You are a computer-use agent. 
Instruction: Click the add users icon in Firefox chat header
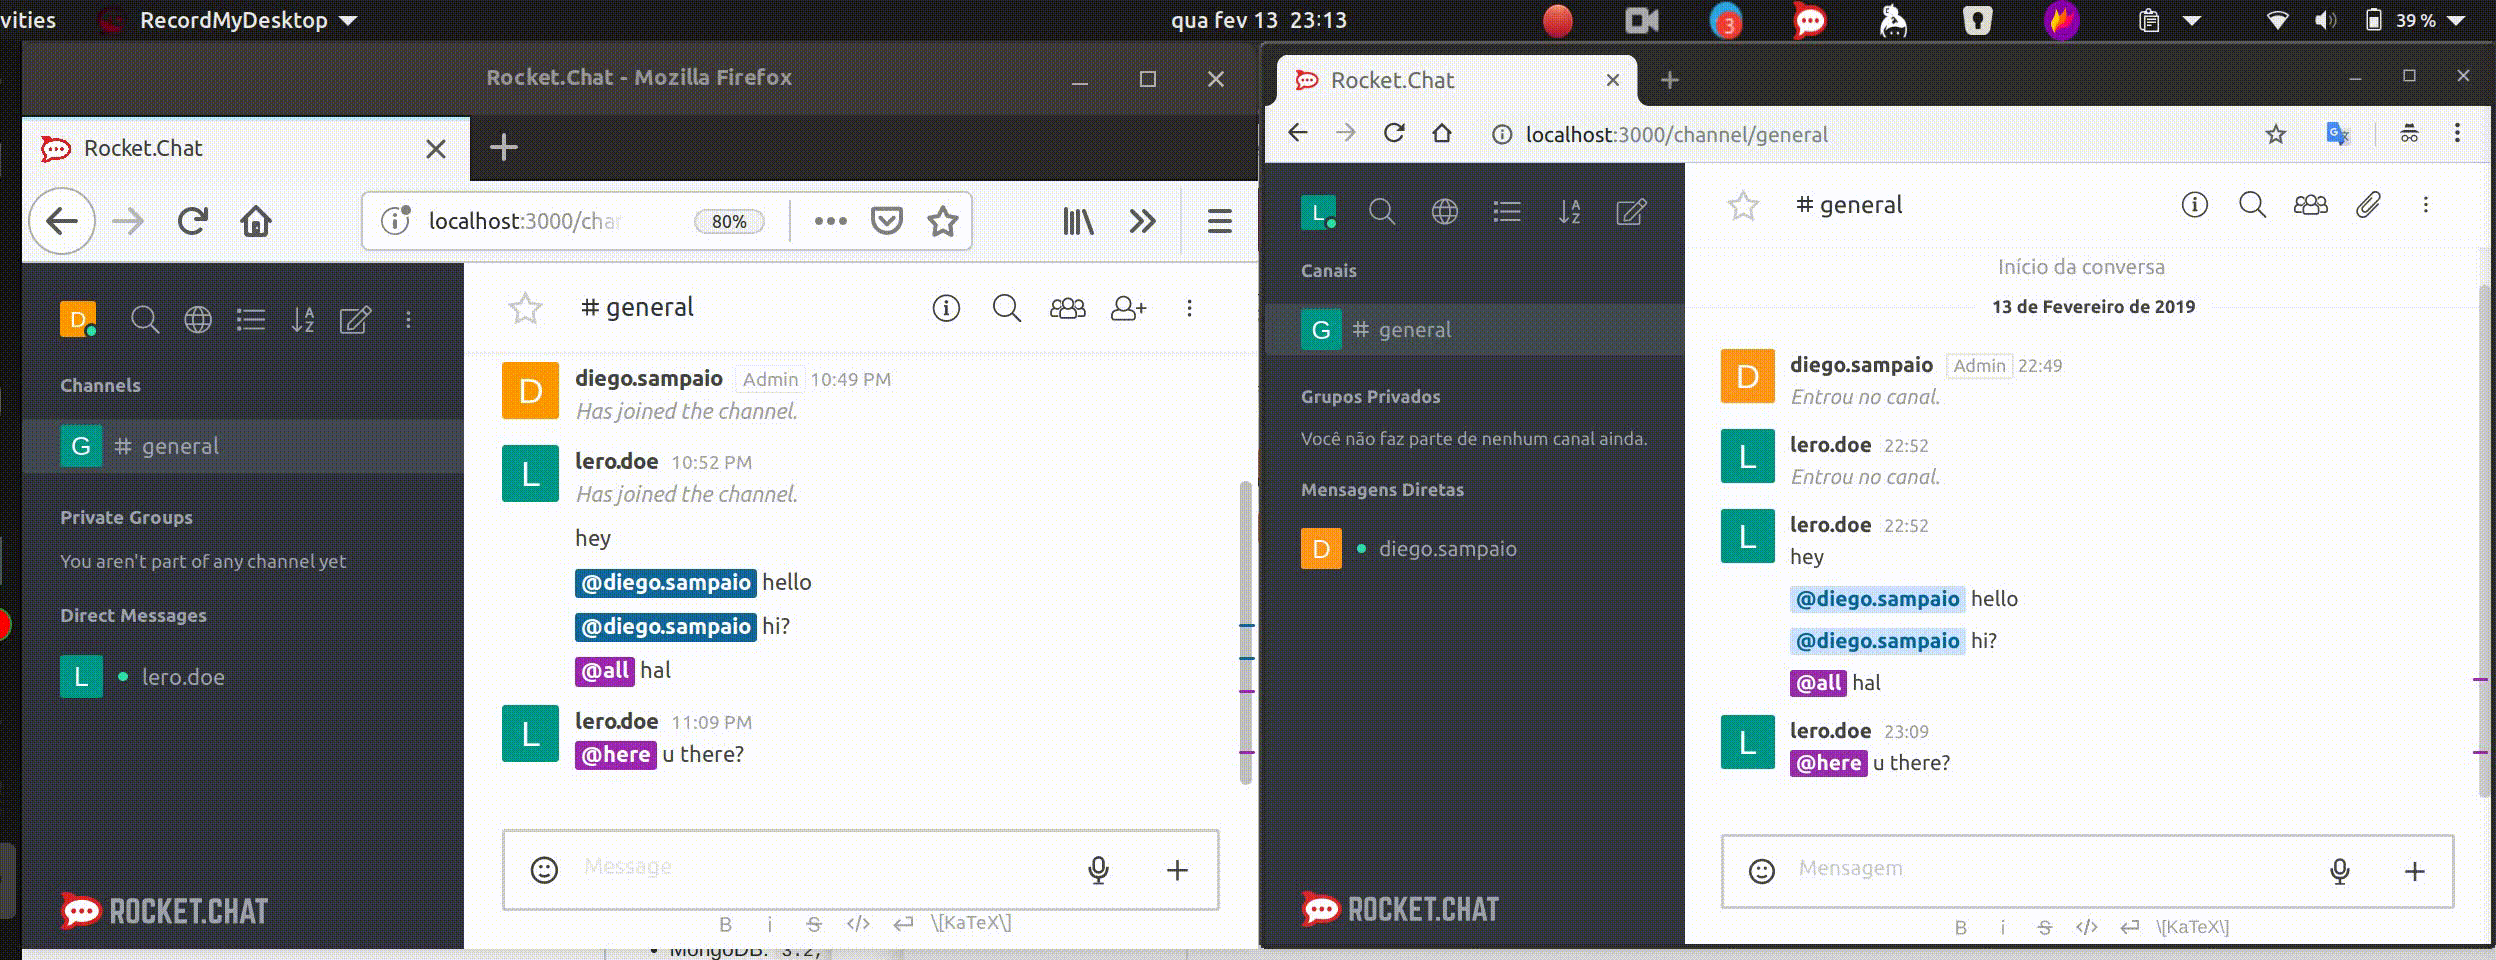pyautogui.click(x=1128, y=308)
